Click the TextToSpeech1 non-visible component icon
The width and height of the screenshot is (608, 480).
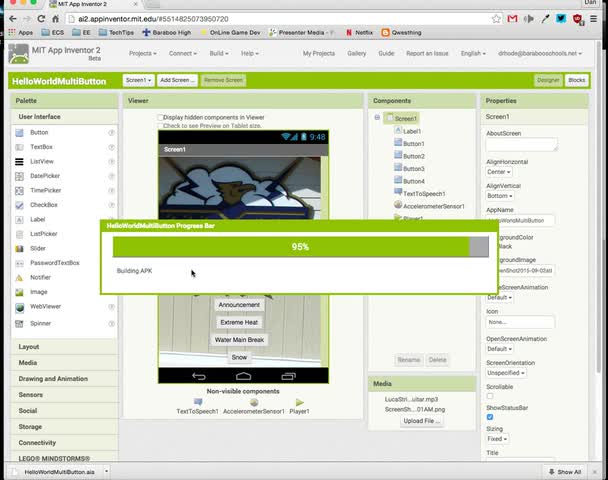click(x=198, y=402)
